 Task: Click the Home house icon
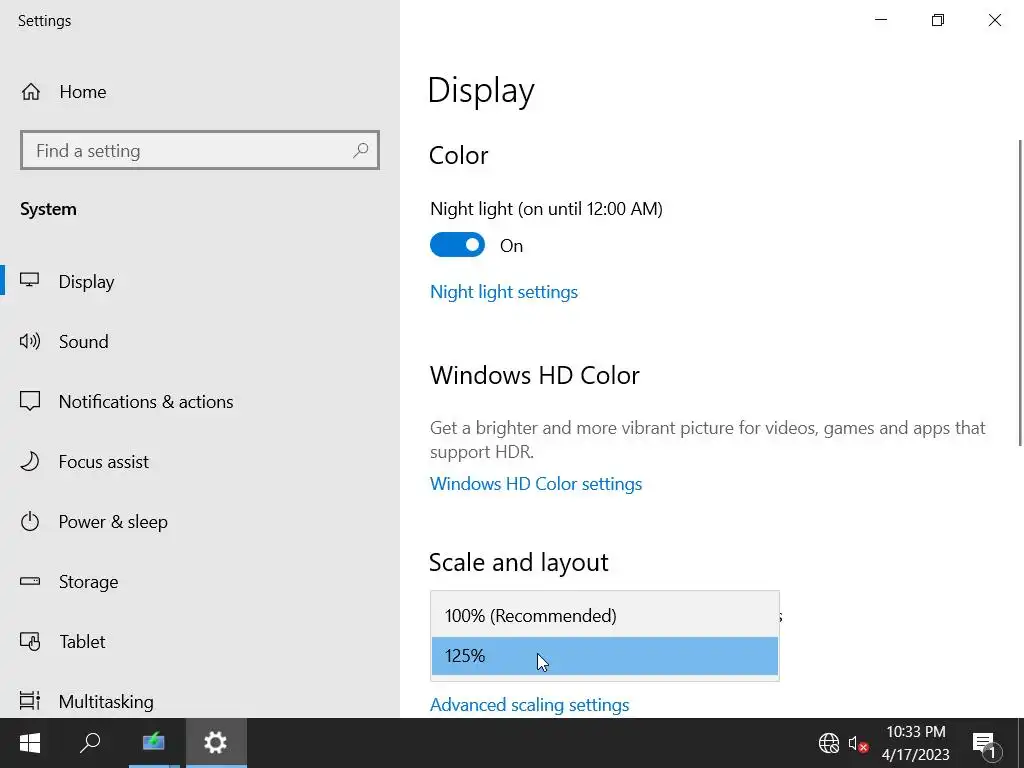coord(31,92)
